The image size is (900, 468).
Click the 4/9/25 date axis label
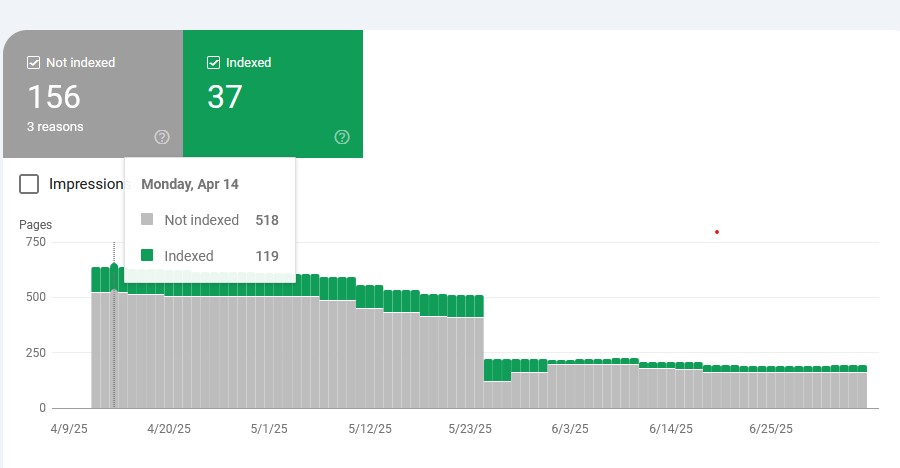[68, 428]
